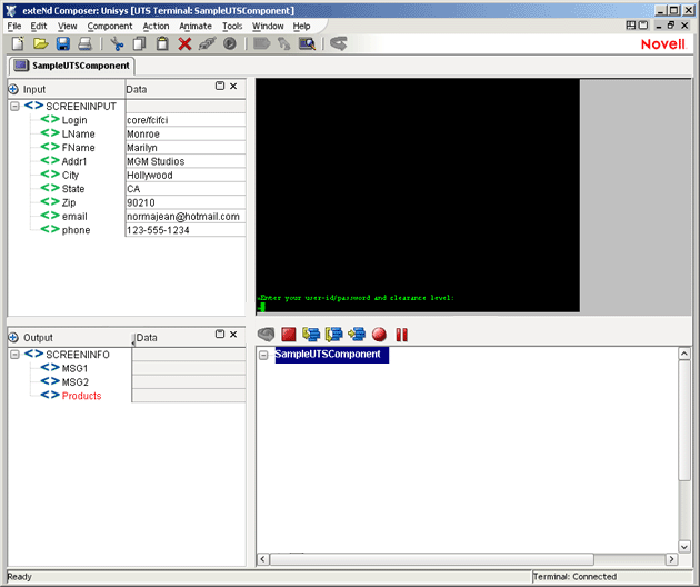The width and height of the screenshot is (700, 587).
Task: Open a file with the folder icon
Action: [x=40, y=44]
